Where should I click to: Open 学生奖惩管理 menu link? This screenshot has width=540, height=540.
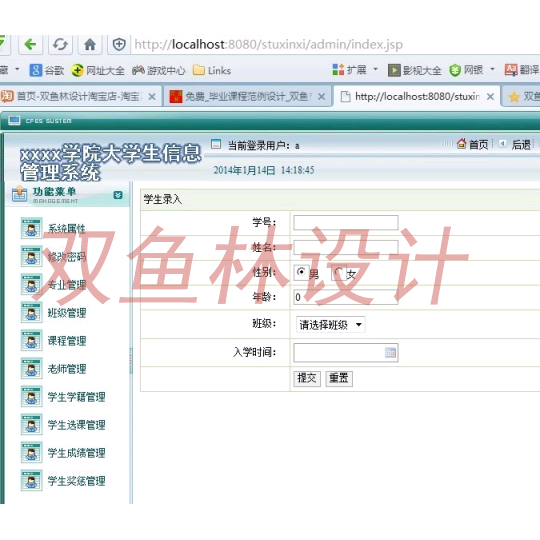point(76,481)
